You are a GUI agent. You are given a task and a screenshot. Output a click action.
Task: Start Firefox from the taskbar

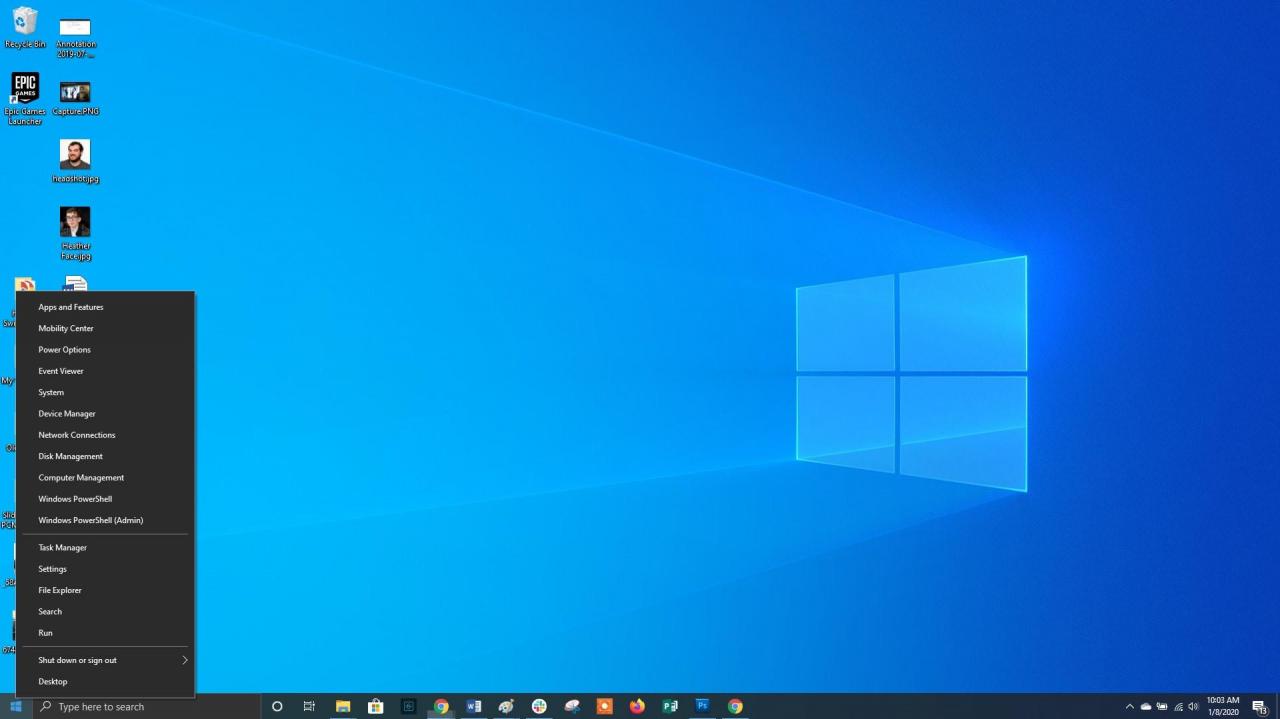point(637,706)
